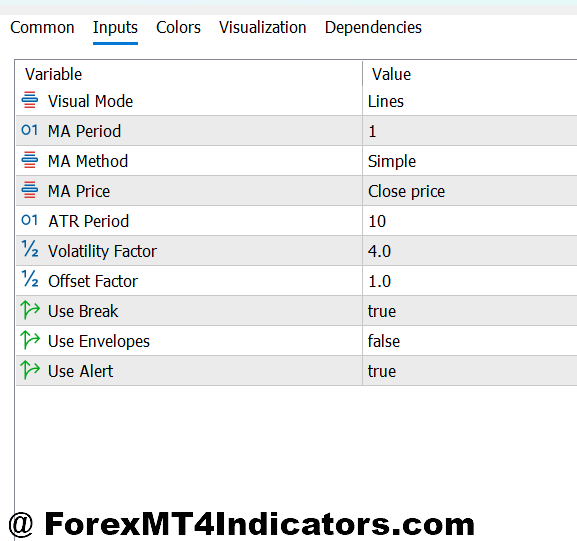The height and width of the screenshot is (541, 577).
Task: Select the 'MA Method' variable name
Action: (x=88, y=162)
